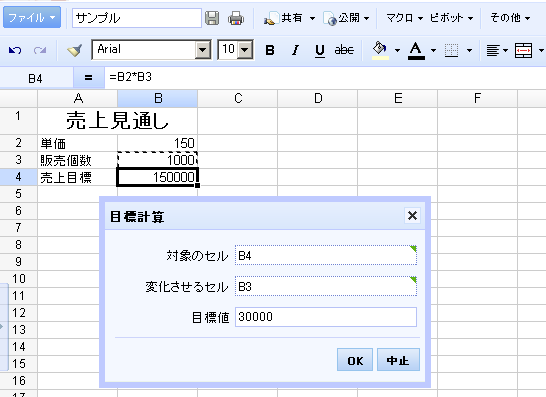546x397 pixels.
Task: Click the save (floppy disk) icon
Action: pyautogui.click(x=212, y=18)
